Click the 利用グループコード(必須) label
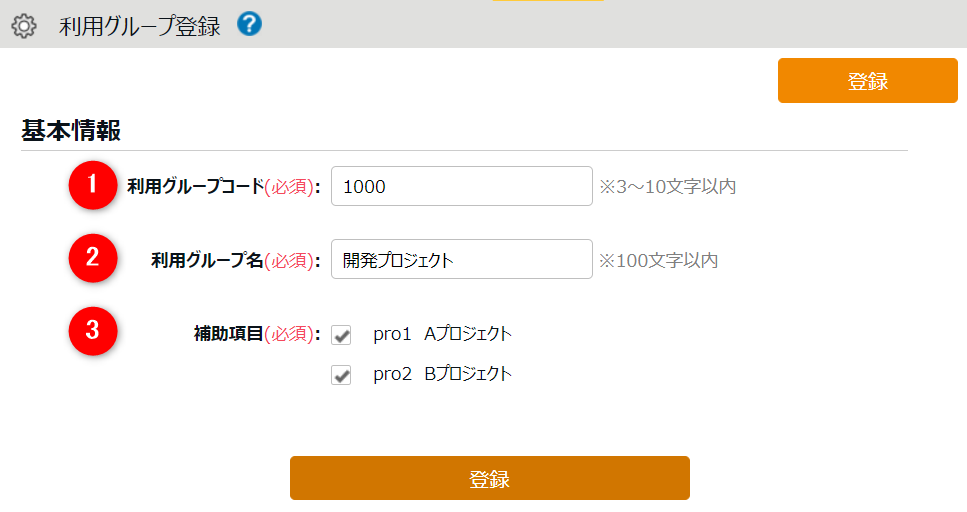Viewport: 967px width, 512px height. (x=223, y=186)
